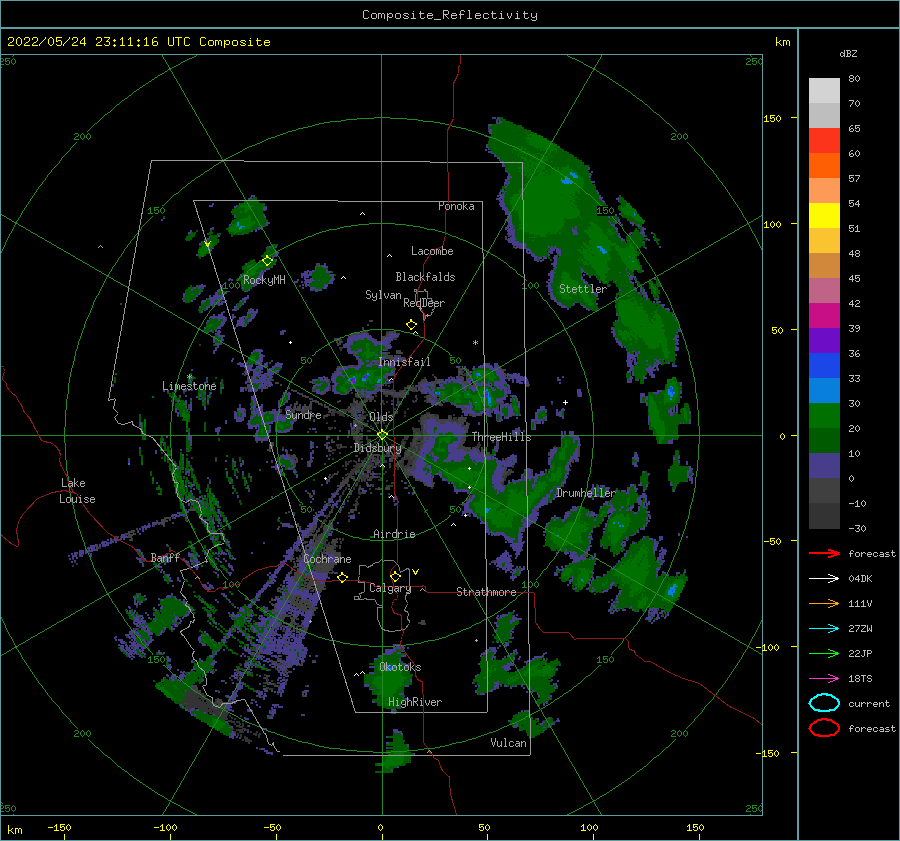
Task: Click the dBZ legend heading
Action: point(848,53)
